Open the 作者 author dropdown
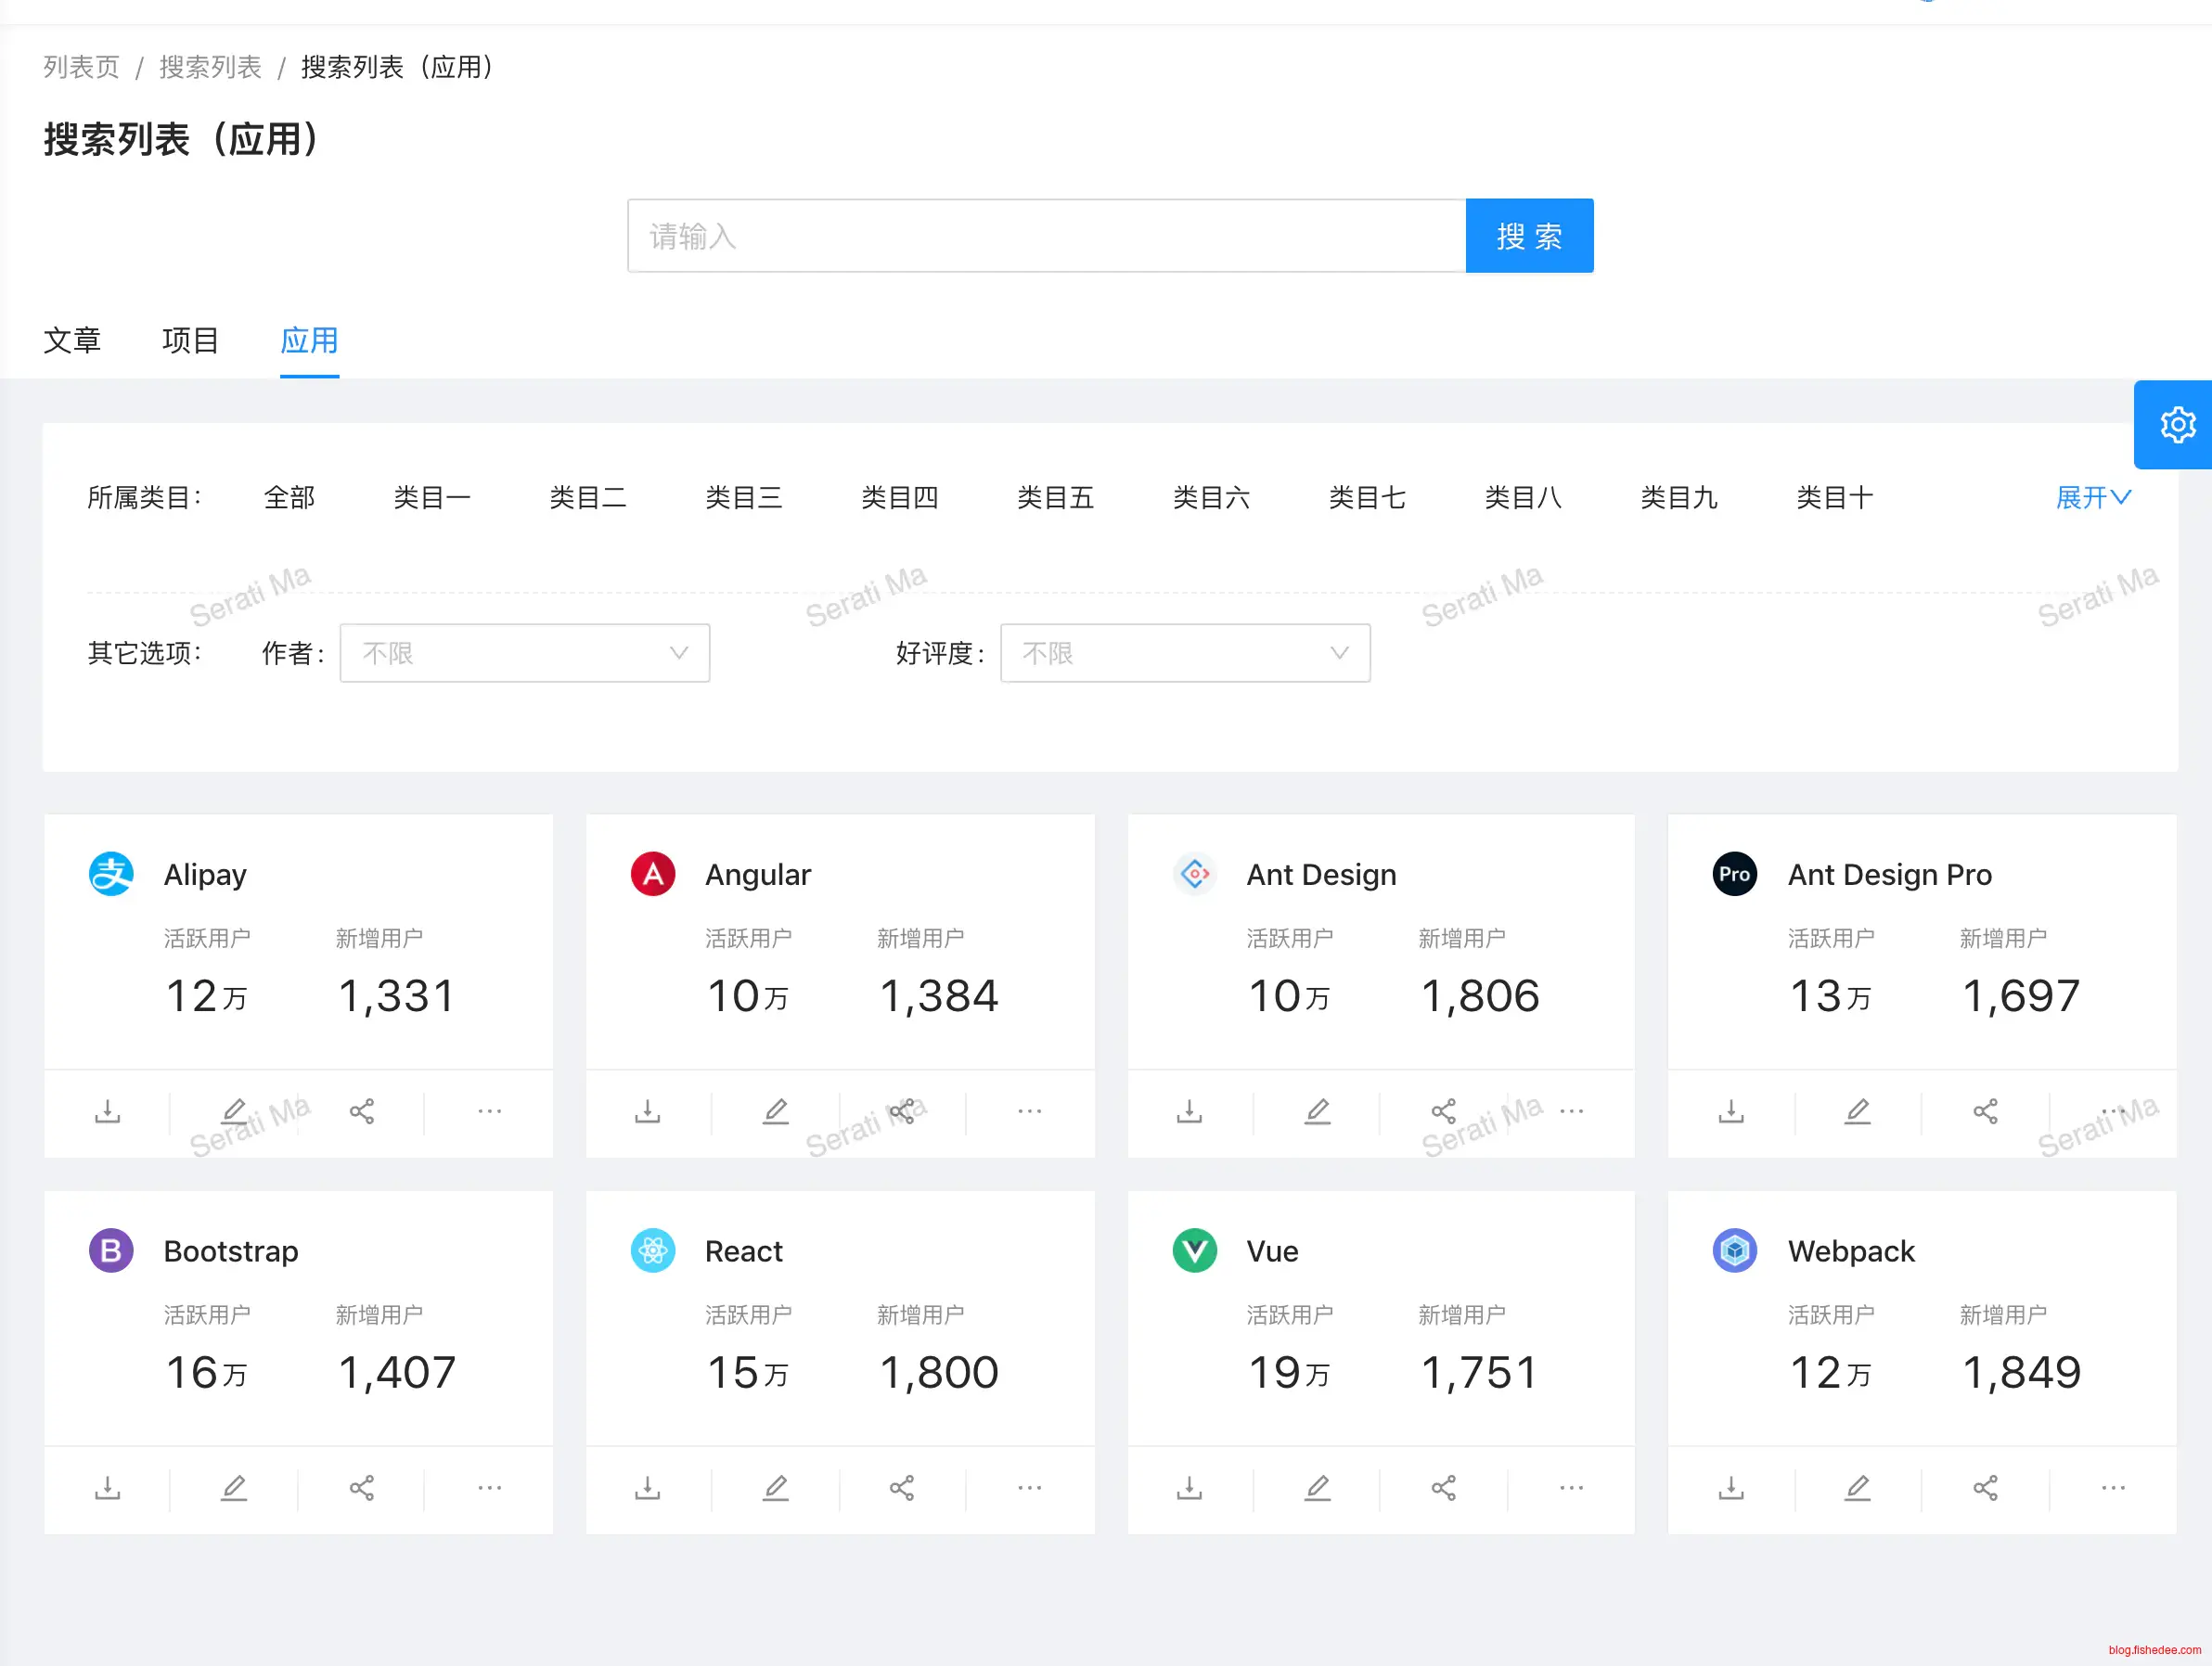The image size is (2212, 1666). point(524,653)
